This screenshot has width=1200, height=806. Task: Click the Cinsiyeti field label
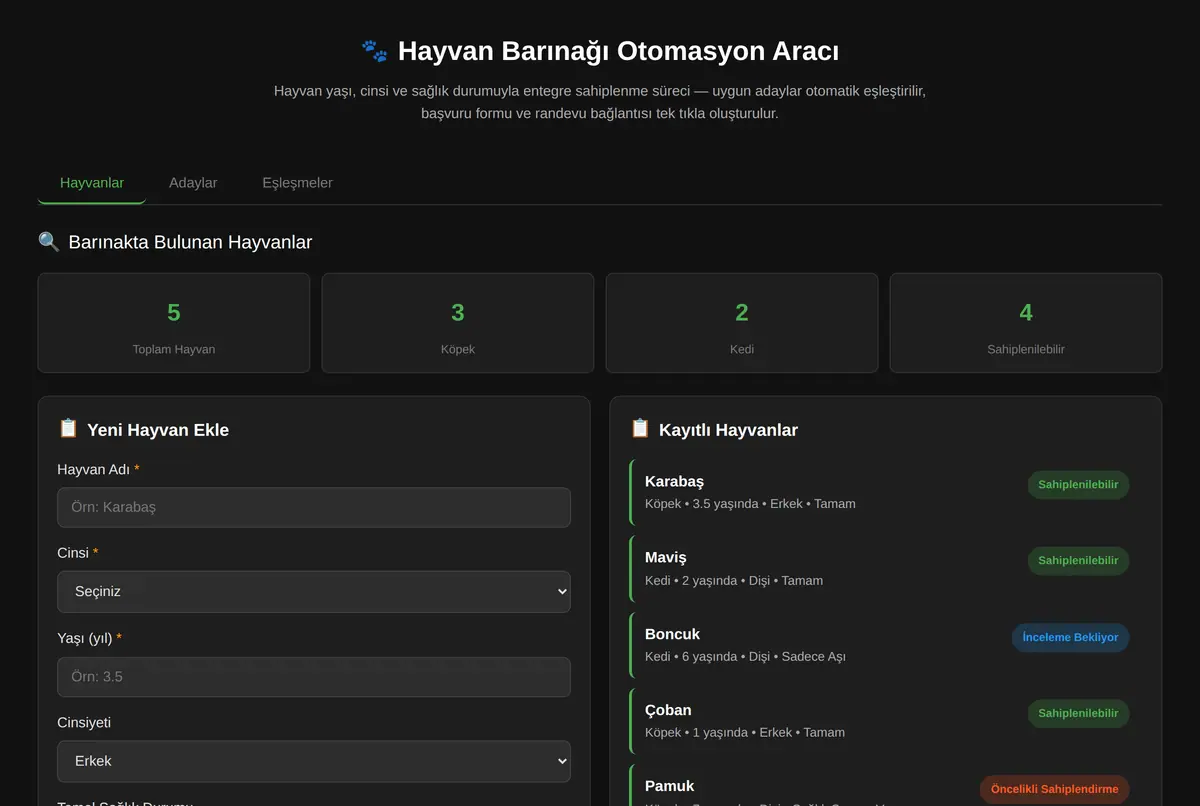pos(85,722)
